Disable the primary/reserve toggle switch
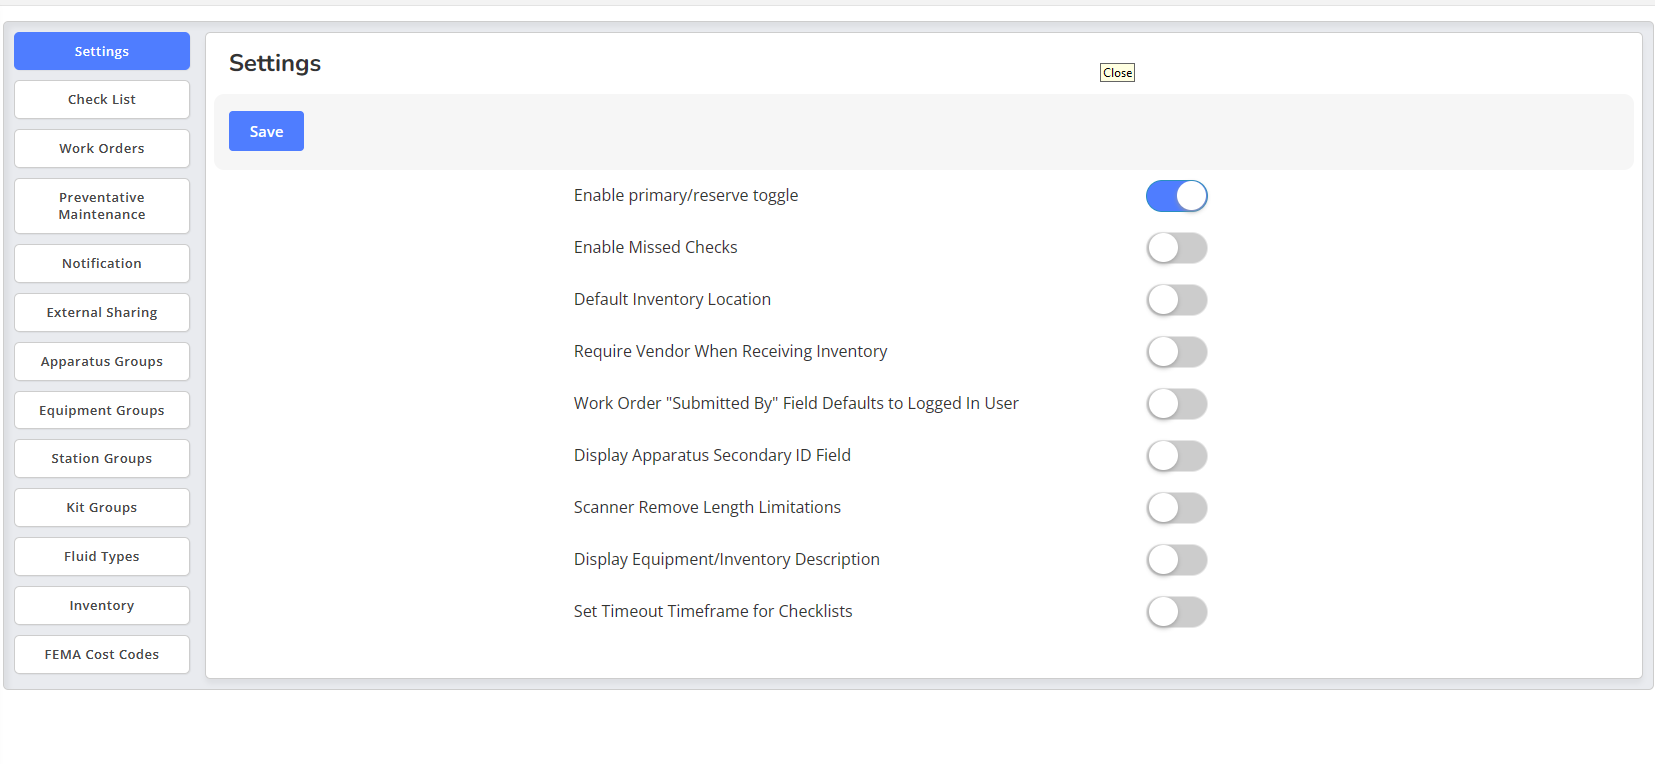1655x764 pixels. coord(1177,196)
